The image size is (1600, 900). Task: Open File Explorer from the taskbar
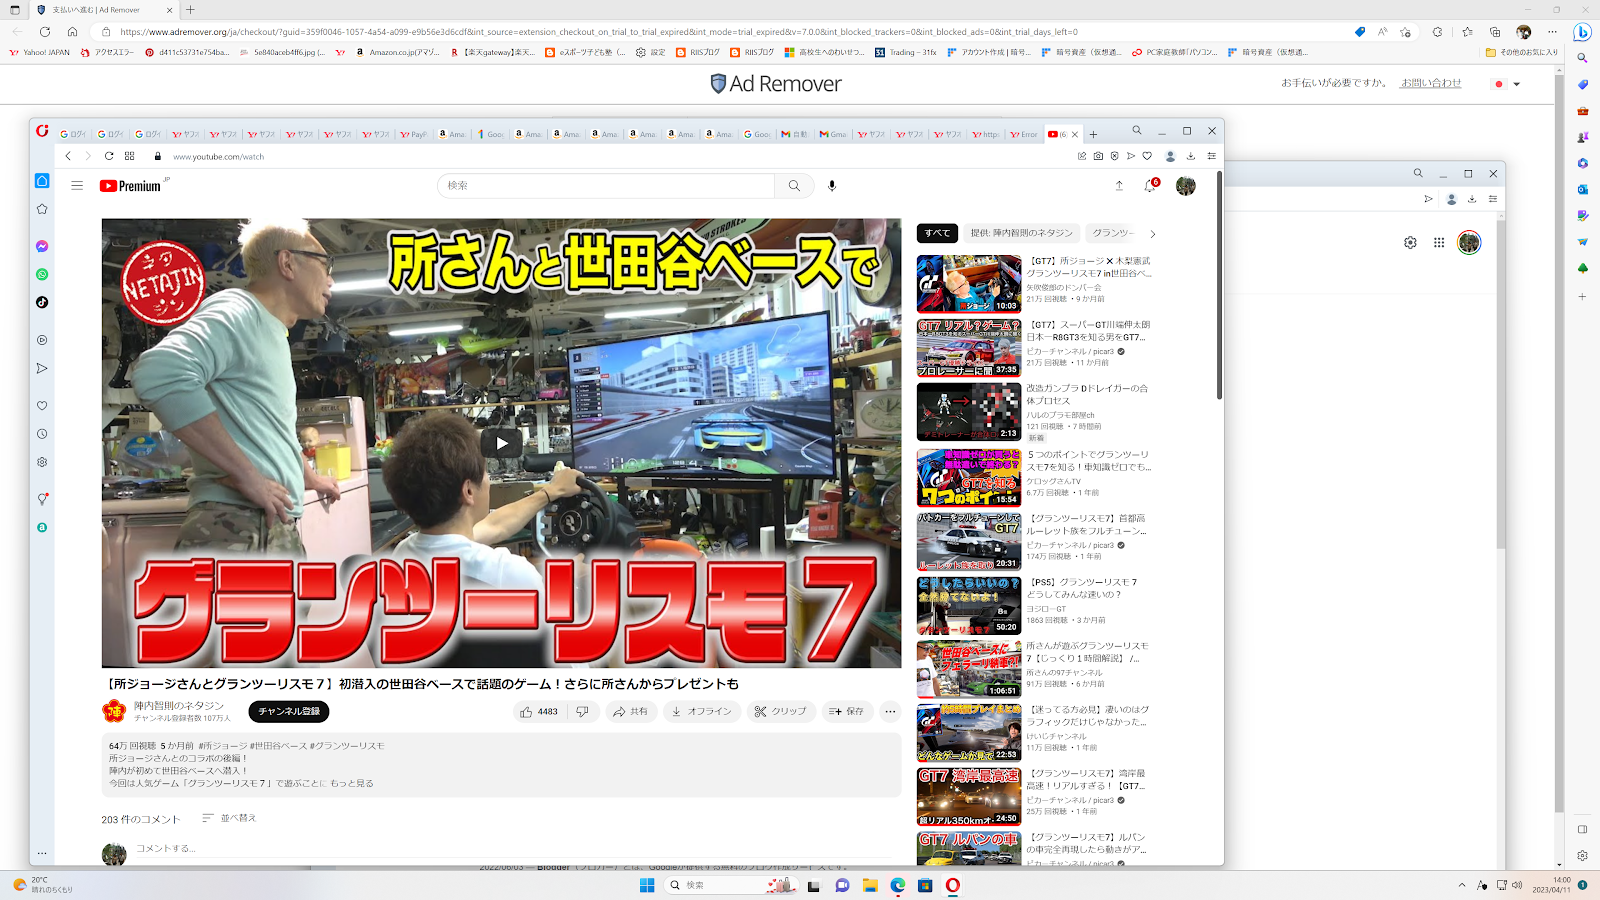[x=870, y=885]
